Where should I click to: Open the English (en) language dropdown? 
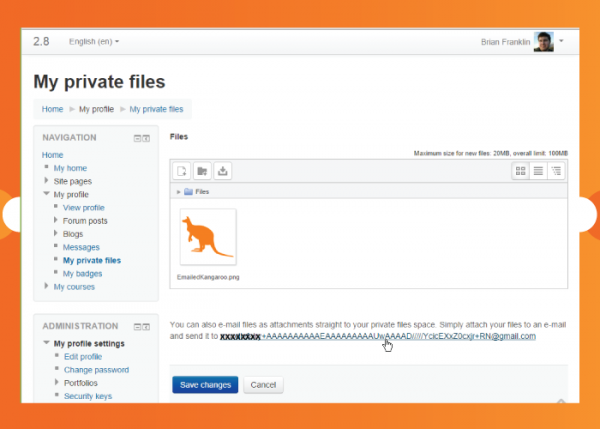pos(94,41)
